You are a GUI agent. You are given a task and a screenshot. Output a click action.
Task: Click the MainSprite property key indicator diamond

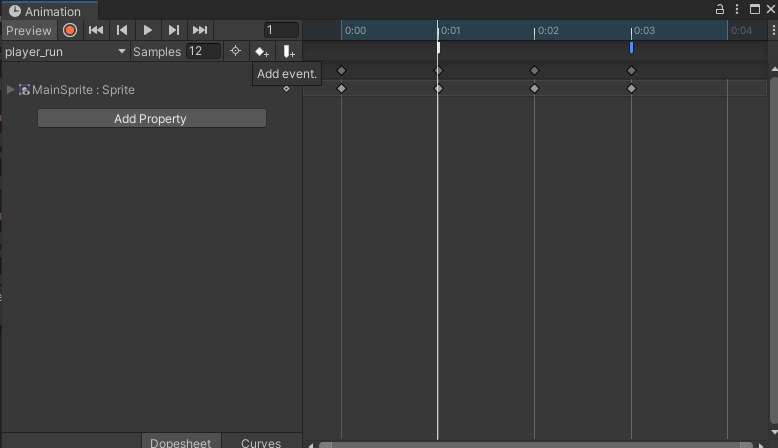click(x=286, y=89)
